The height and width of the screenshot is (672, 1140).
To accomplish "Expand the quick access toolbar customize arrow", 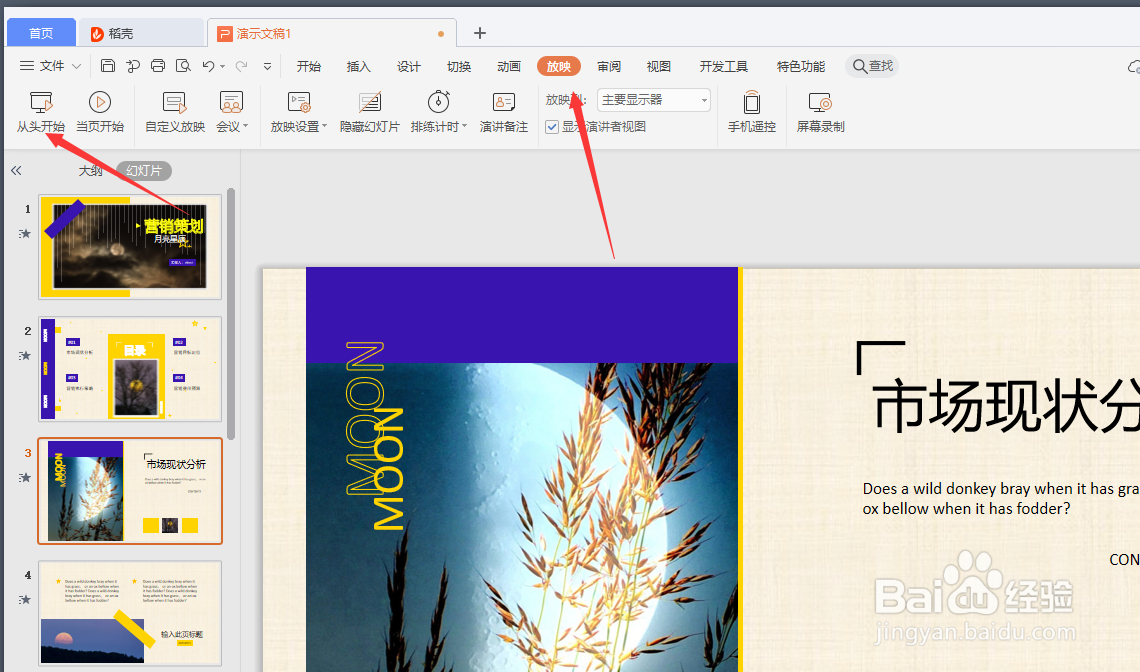I will [x=268, y=67].
